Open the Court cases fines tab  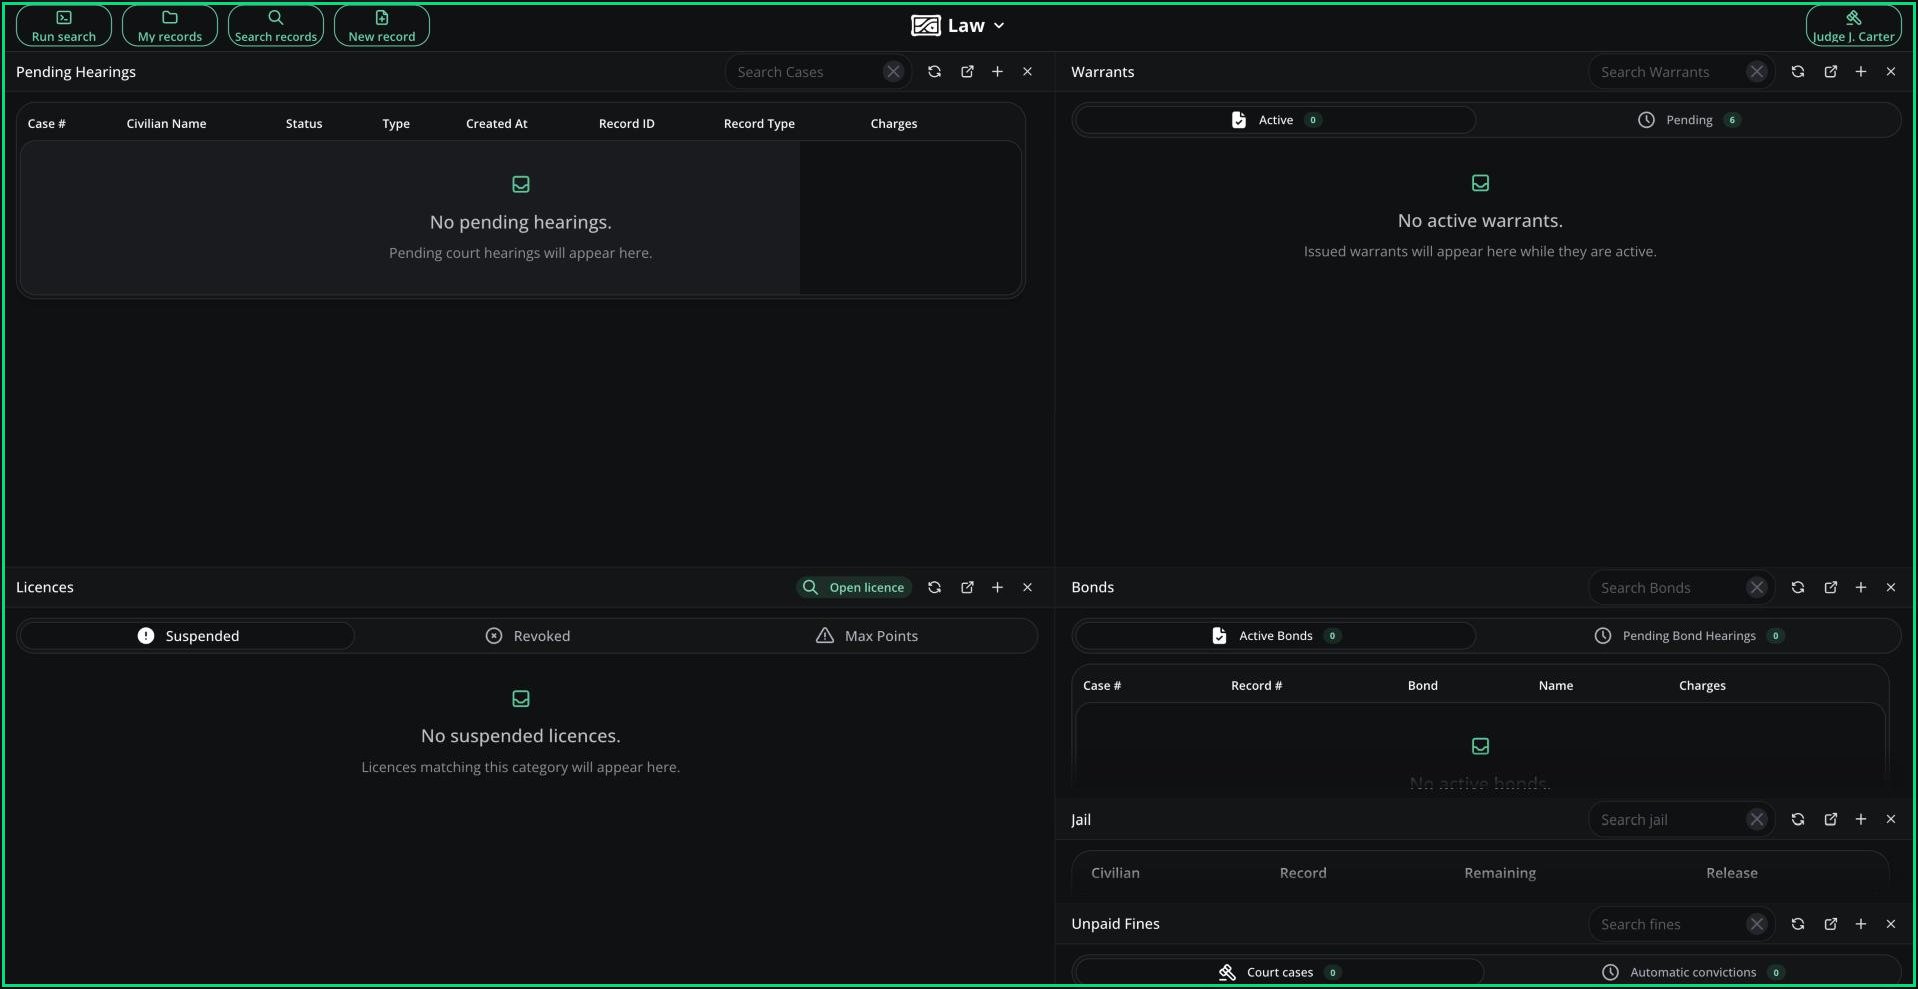1279,972
